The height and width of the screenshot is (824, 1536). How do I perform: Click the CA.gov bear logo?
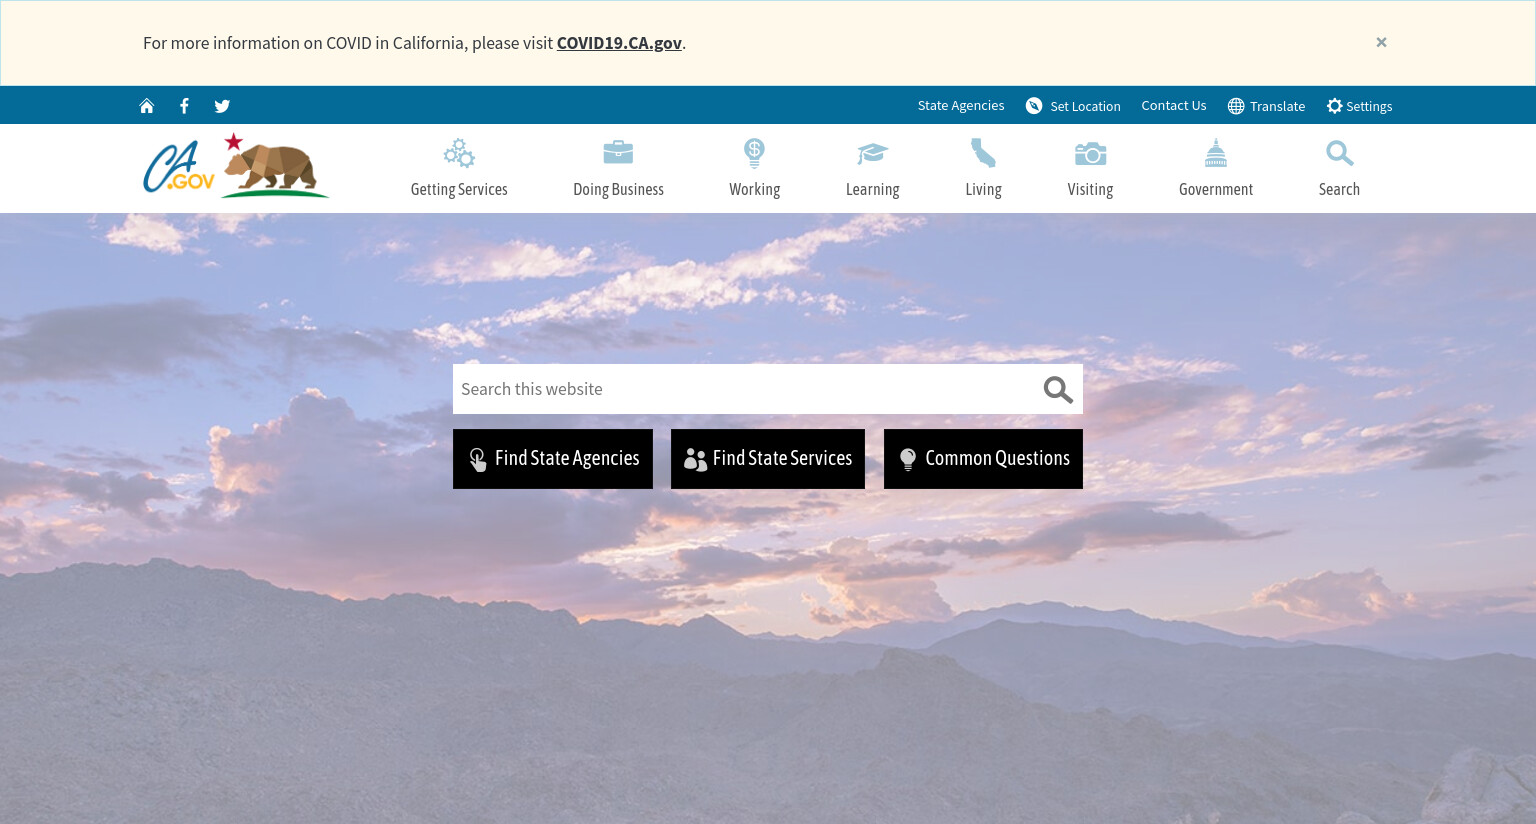coord(236,166)
